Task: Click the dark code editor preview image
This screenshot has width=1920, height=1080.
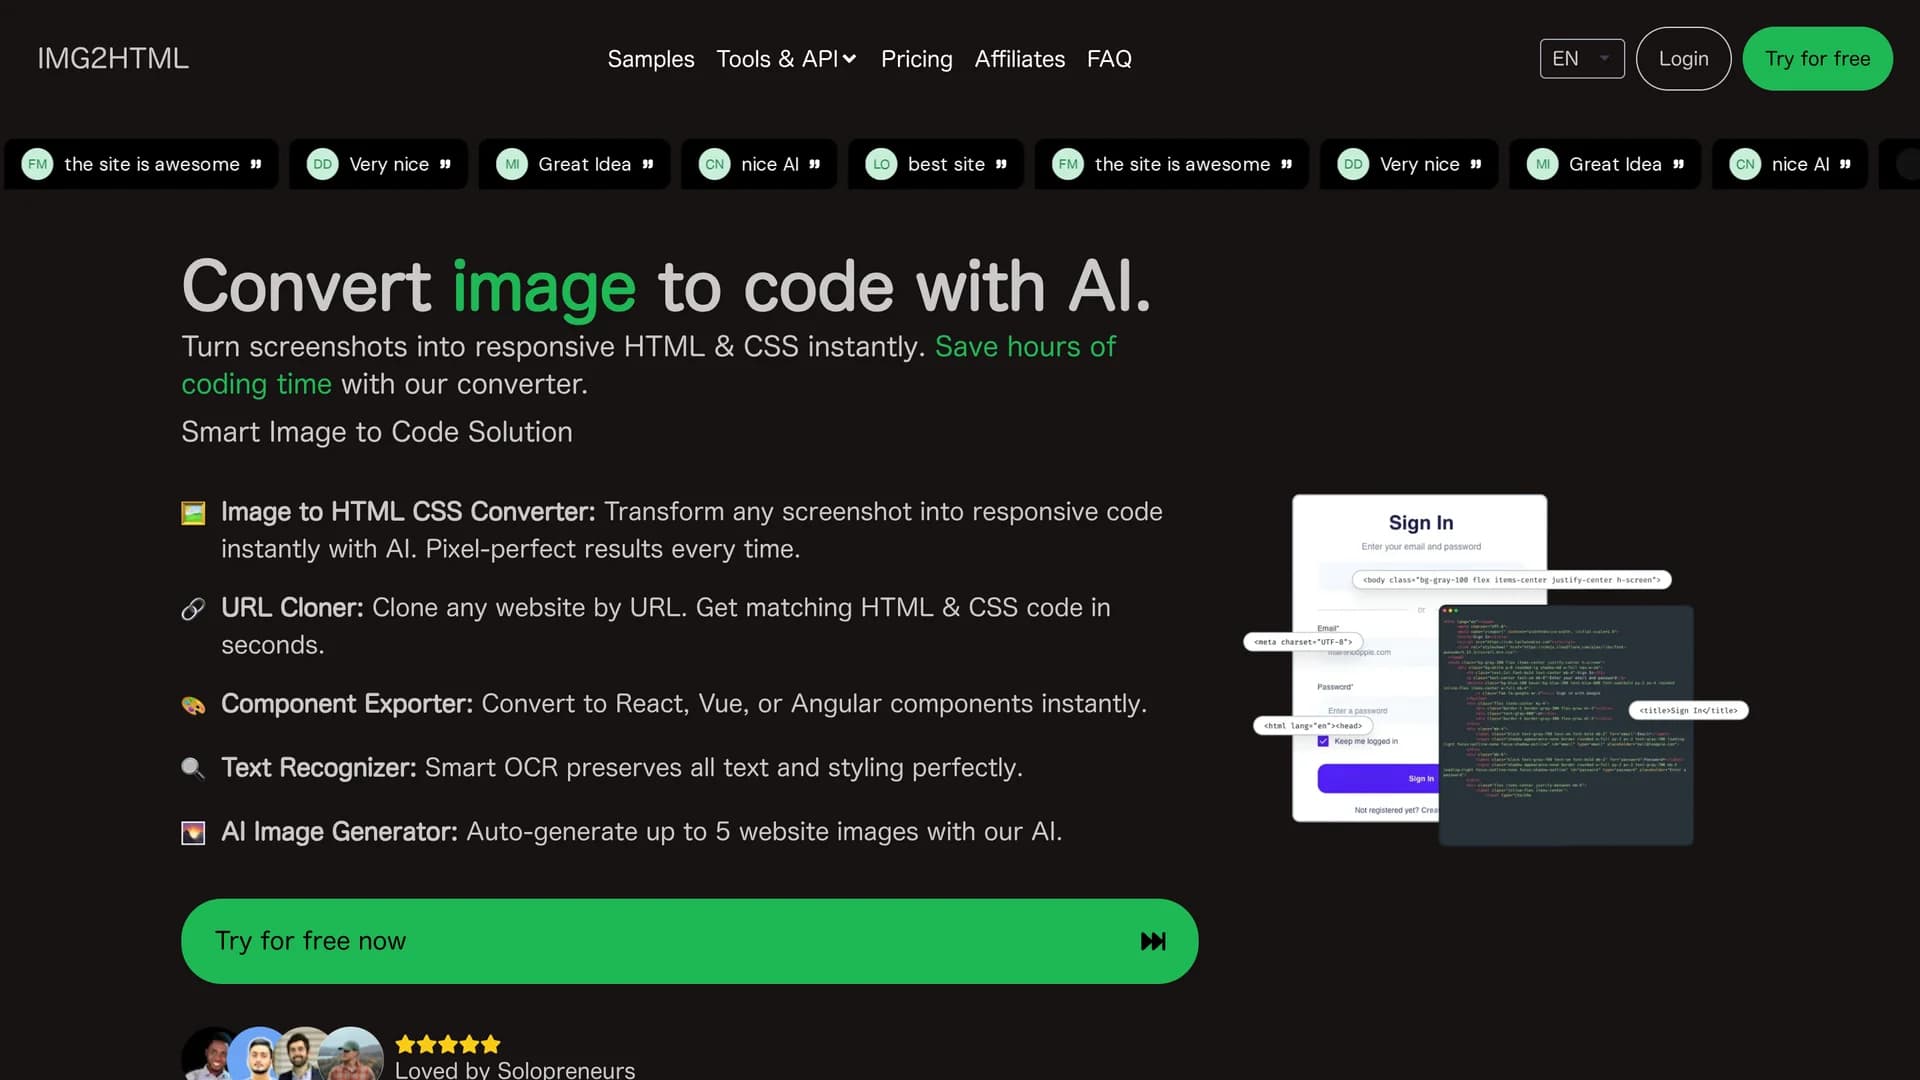Action: (x=1566, y=725)
